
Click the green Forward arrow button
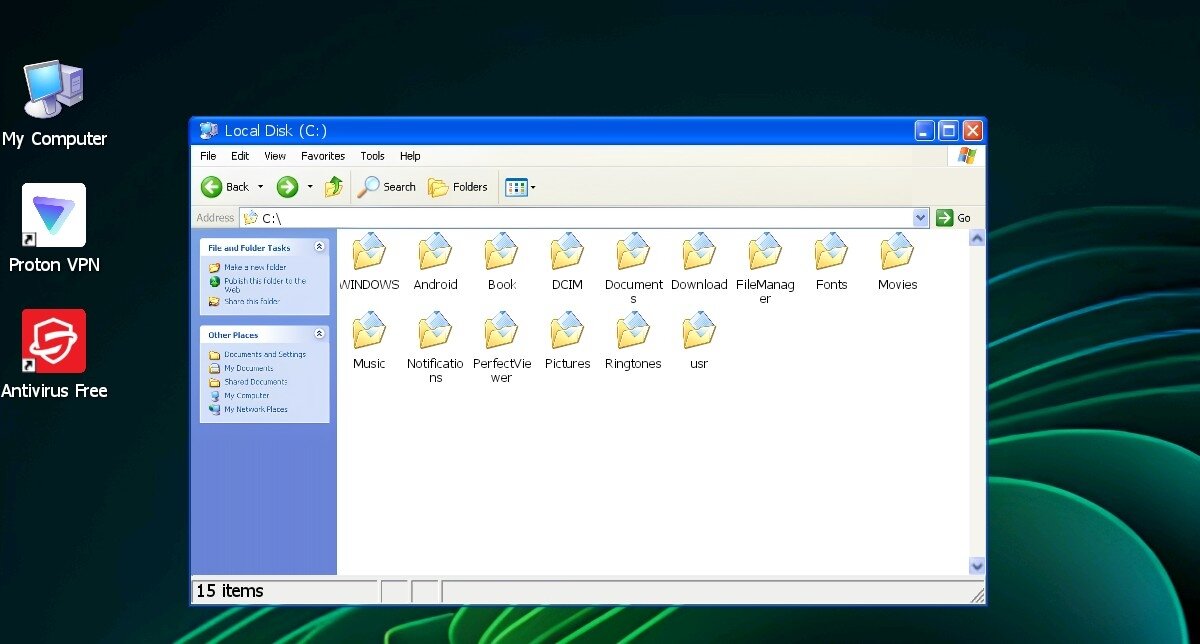pos(287,187)
